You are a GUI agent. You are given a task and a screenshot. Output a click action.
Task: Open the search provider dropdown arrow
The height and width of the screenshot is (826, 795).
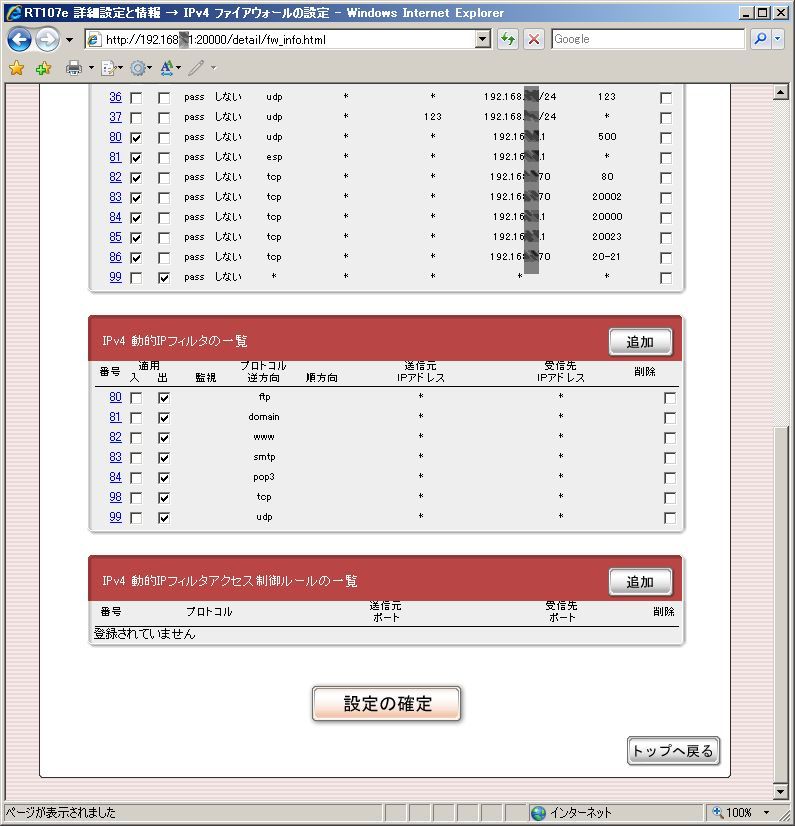tap(778, 39)
